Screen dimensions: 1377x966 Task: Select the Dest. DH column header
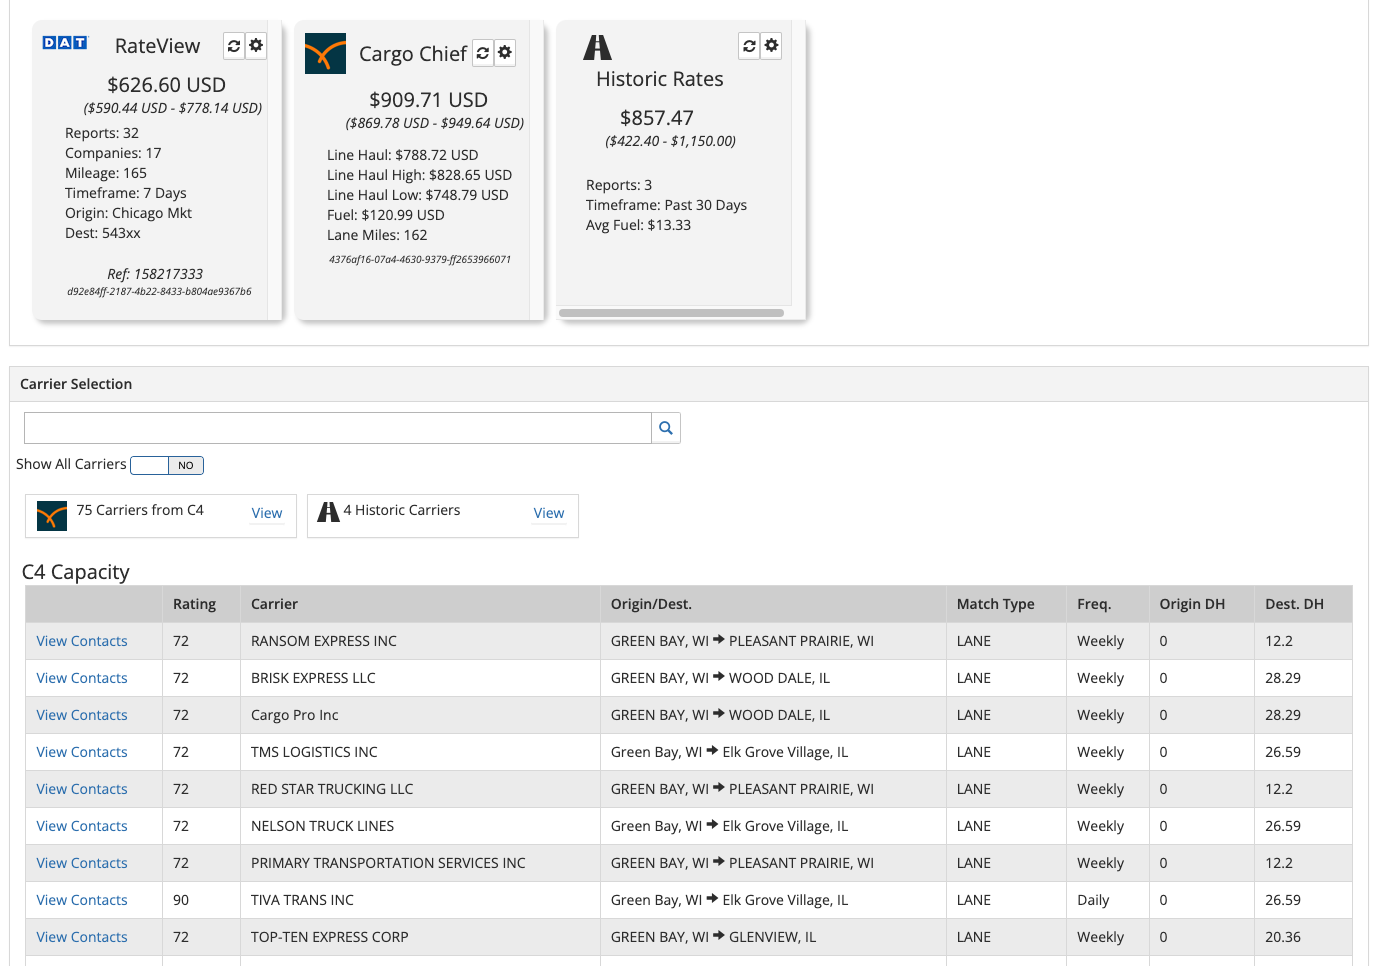[1294, 604]
